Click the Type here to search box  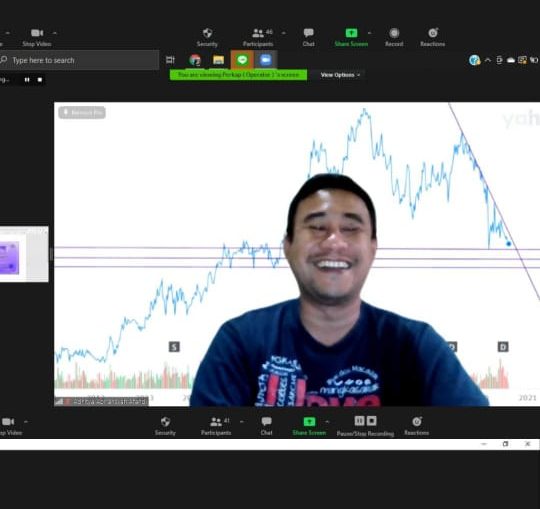click(x=79, y=60)
